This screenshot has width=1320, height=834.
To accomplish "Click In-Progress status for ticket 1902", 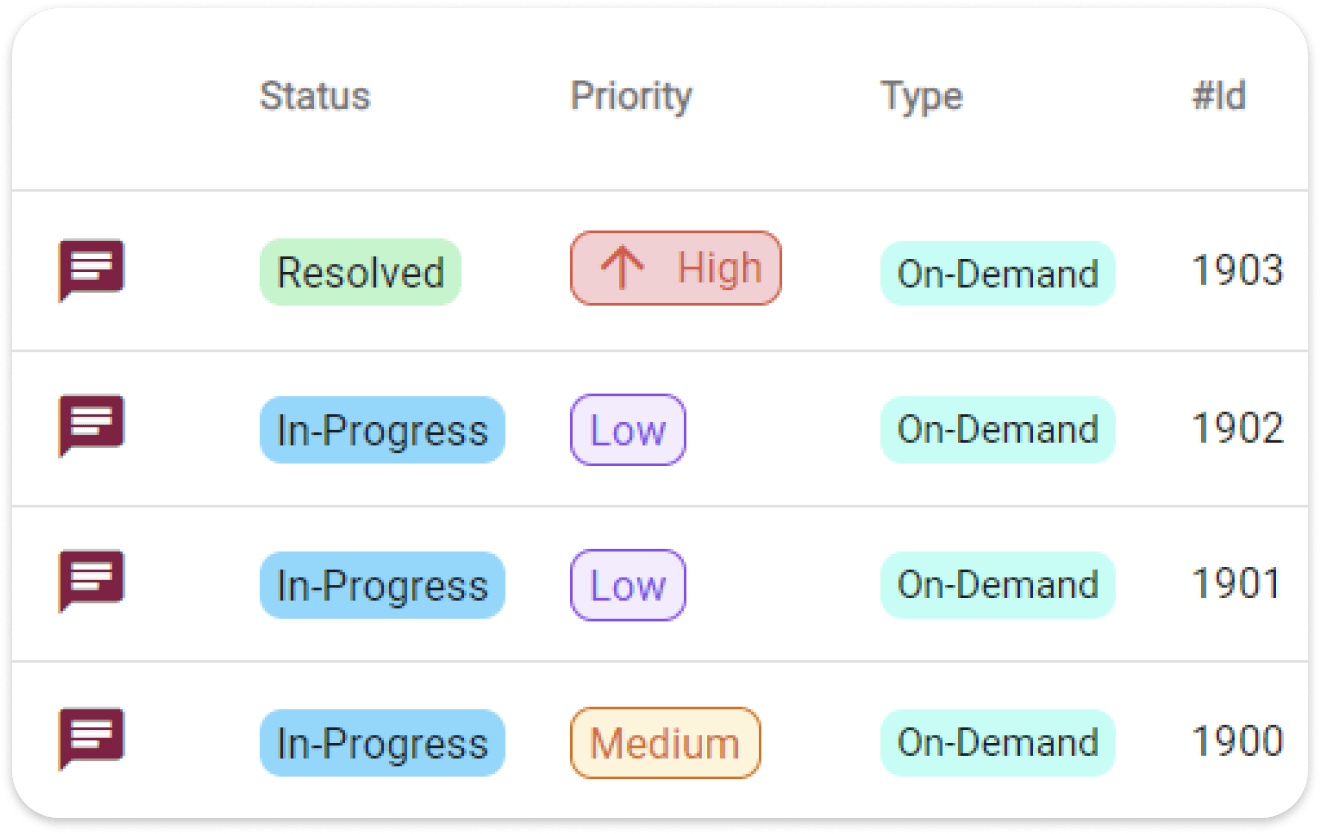I will click(382, 430).
